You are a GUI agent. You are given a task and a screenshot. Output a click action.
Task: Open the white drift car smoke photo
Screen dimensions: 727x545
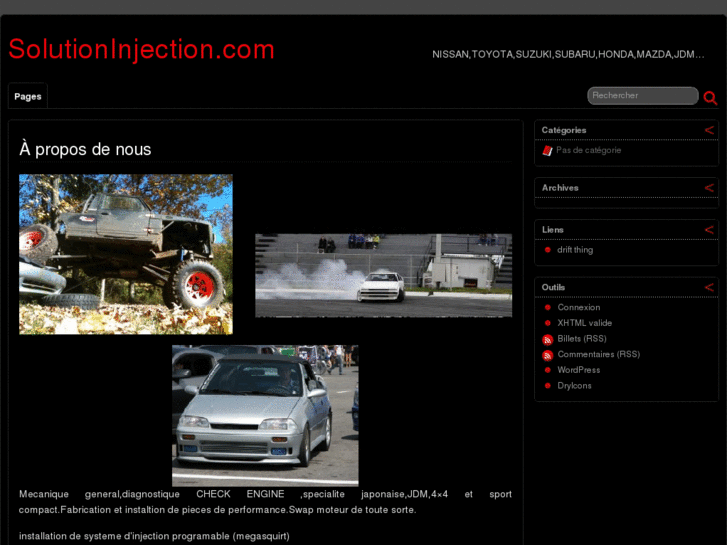[383, 276]
